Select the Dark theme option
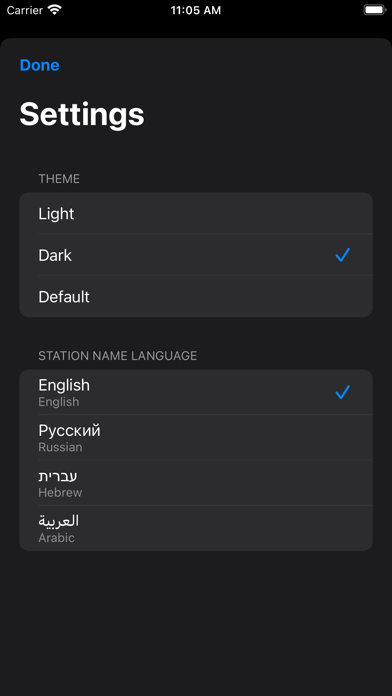The width and height of the screenshot is (392, 696). click(x=196, y=255)
